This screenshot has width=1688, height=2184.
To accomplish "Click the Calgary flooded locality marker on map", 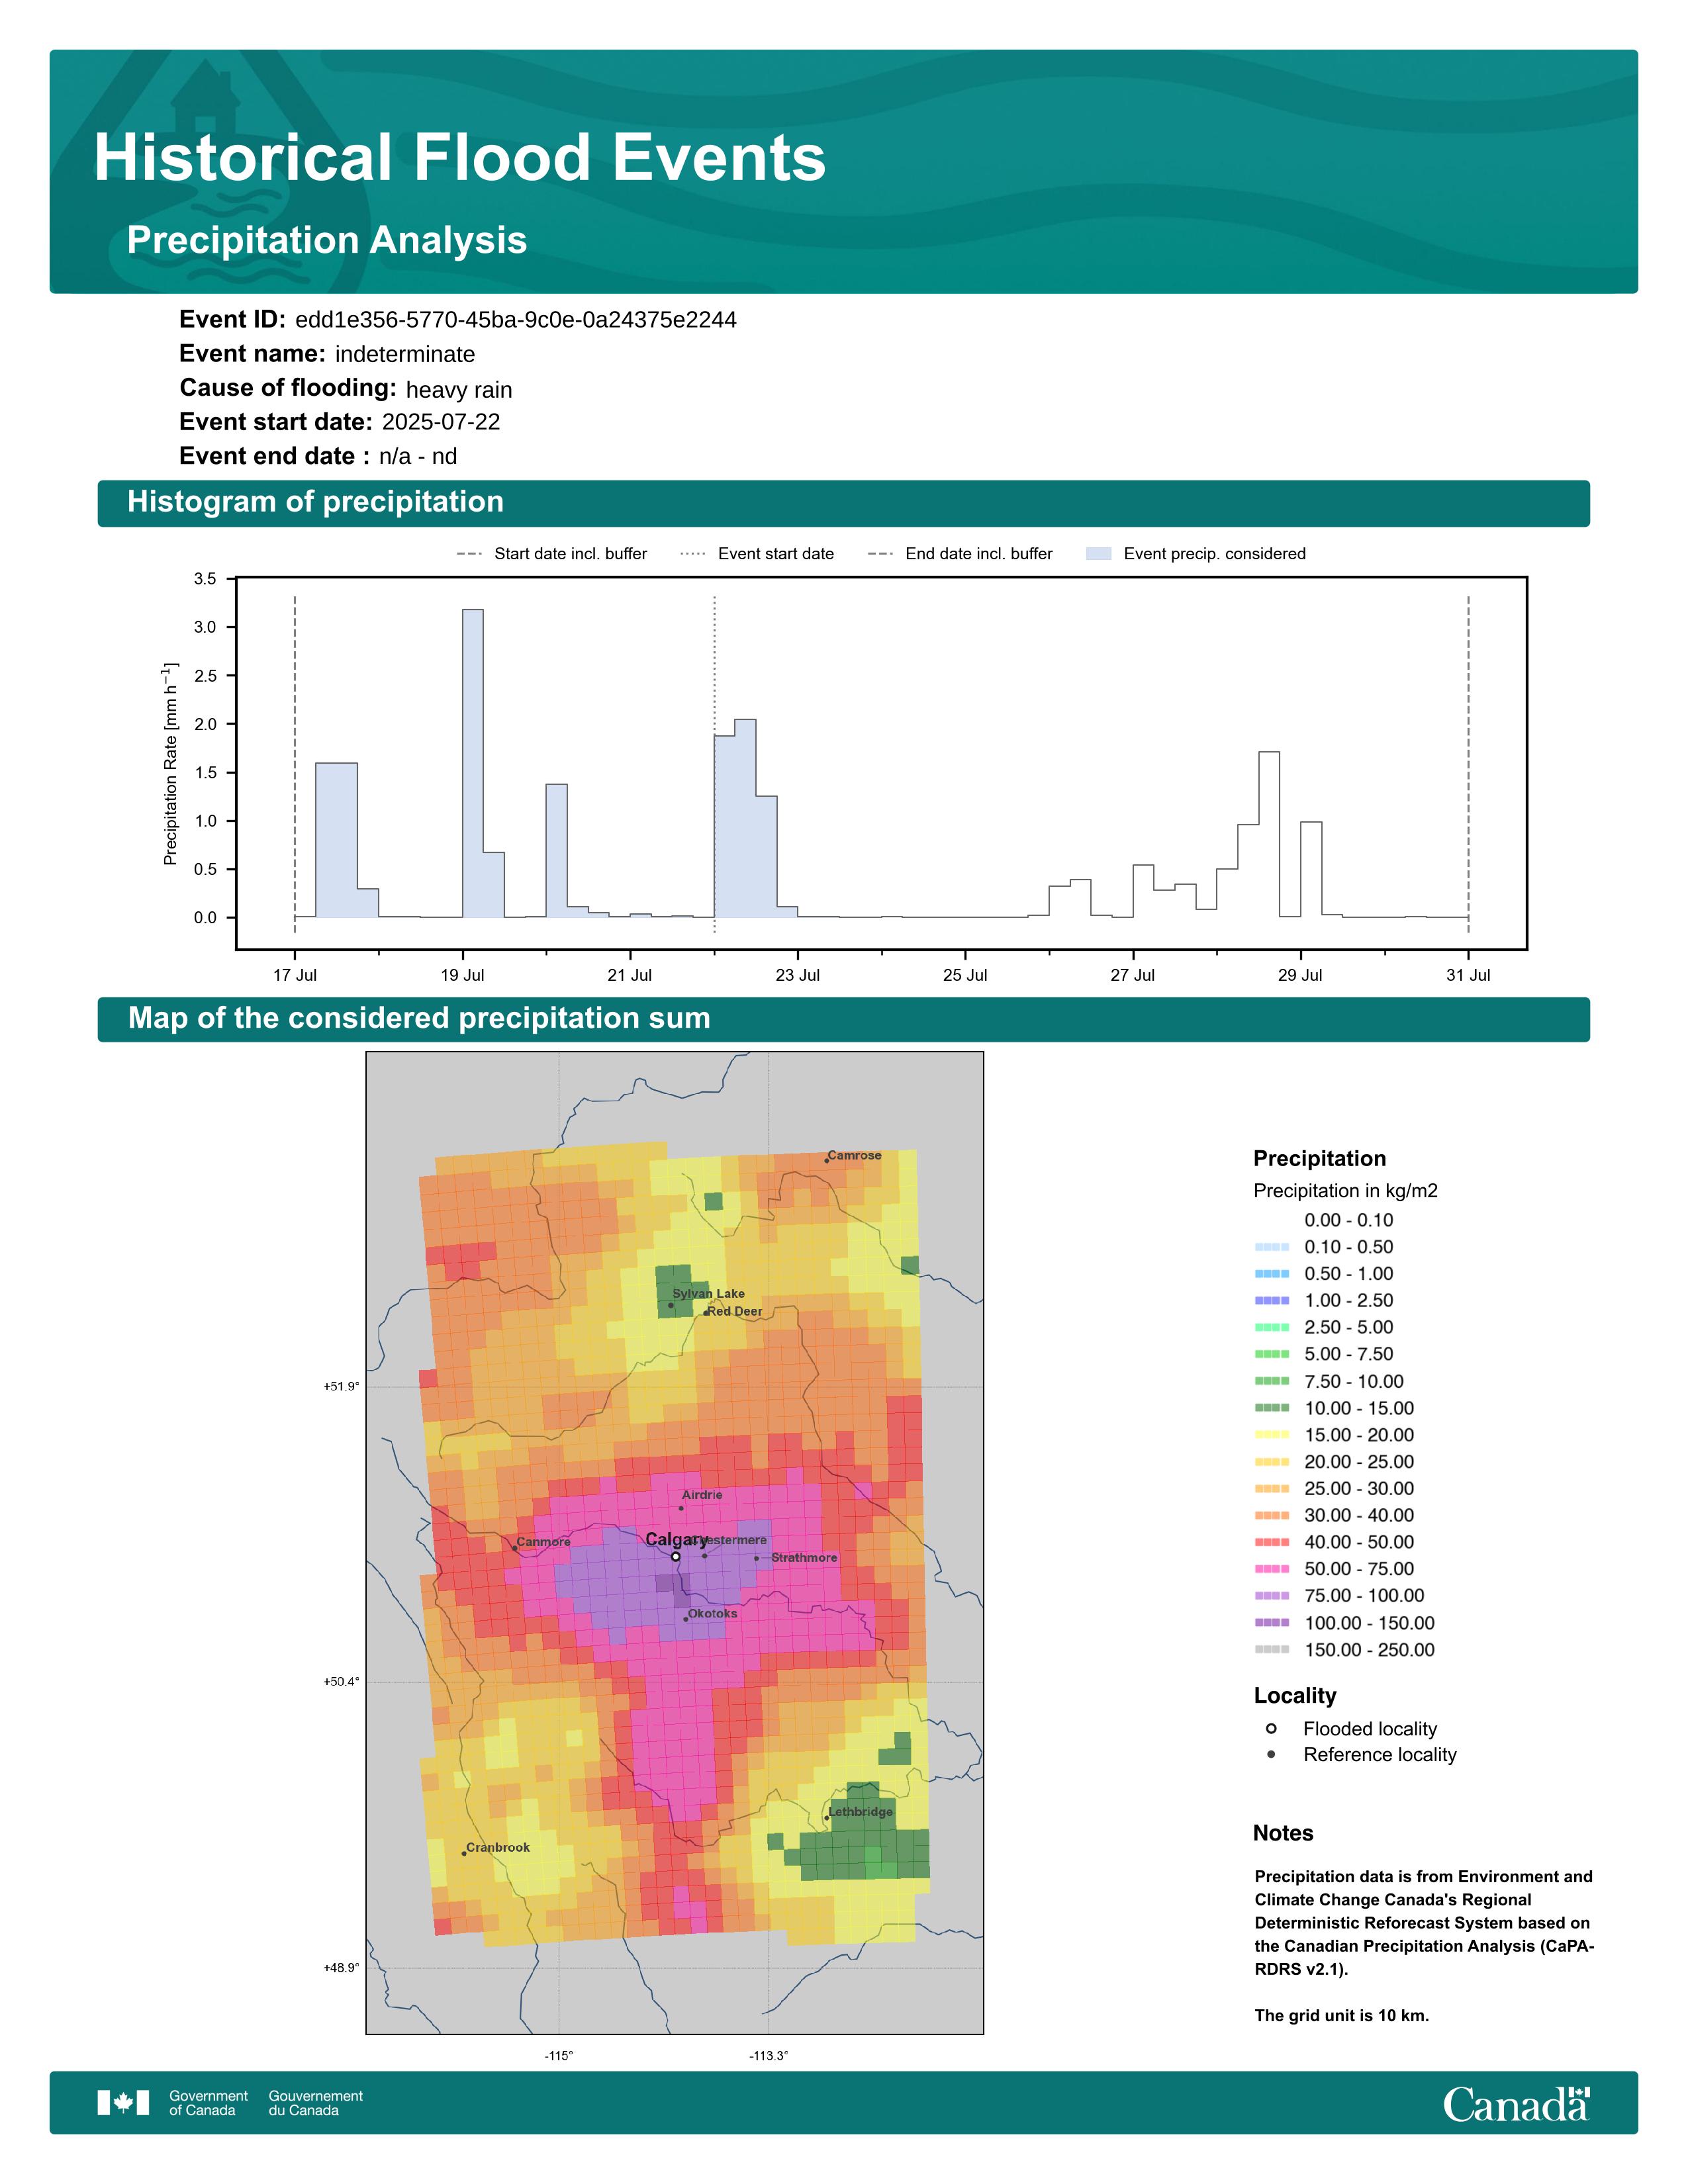I will 676,1556.
